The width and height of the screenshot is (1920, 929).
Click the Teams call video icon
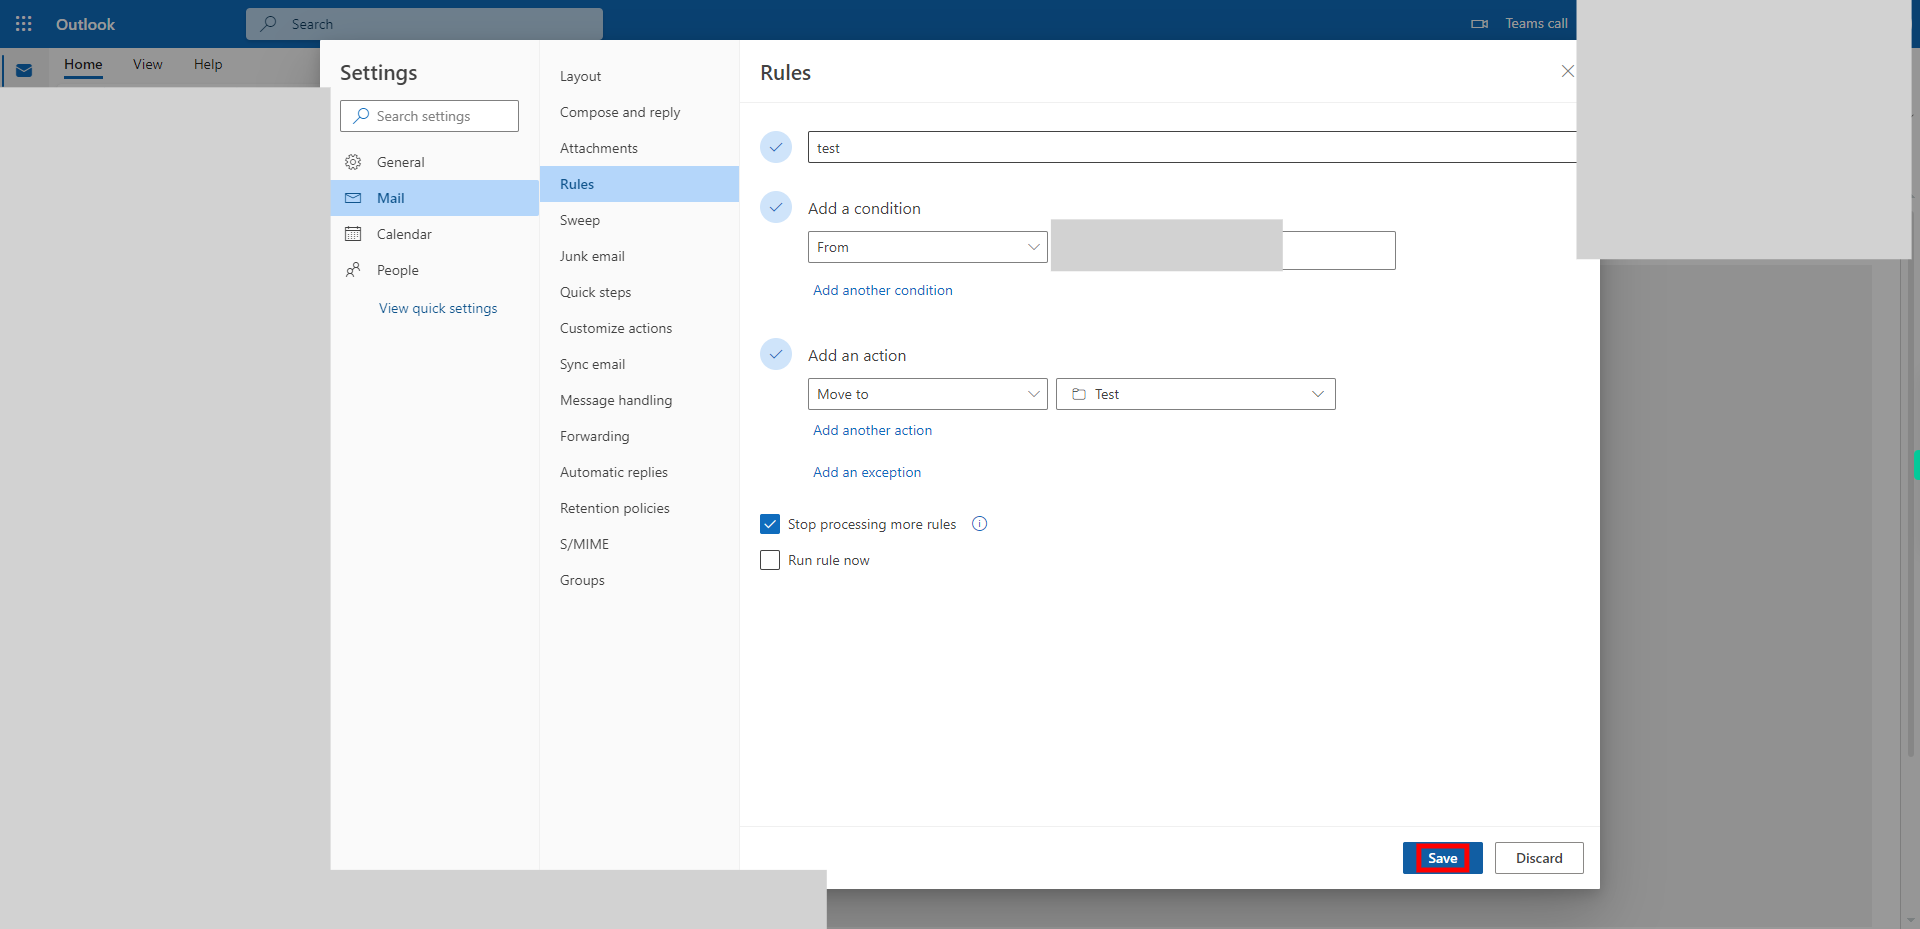[1479, 24]
